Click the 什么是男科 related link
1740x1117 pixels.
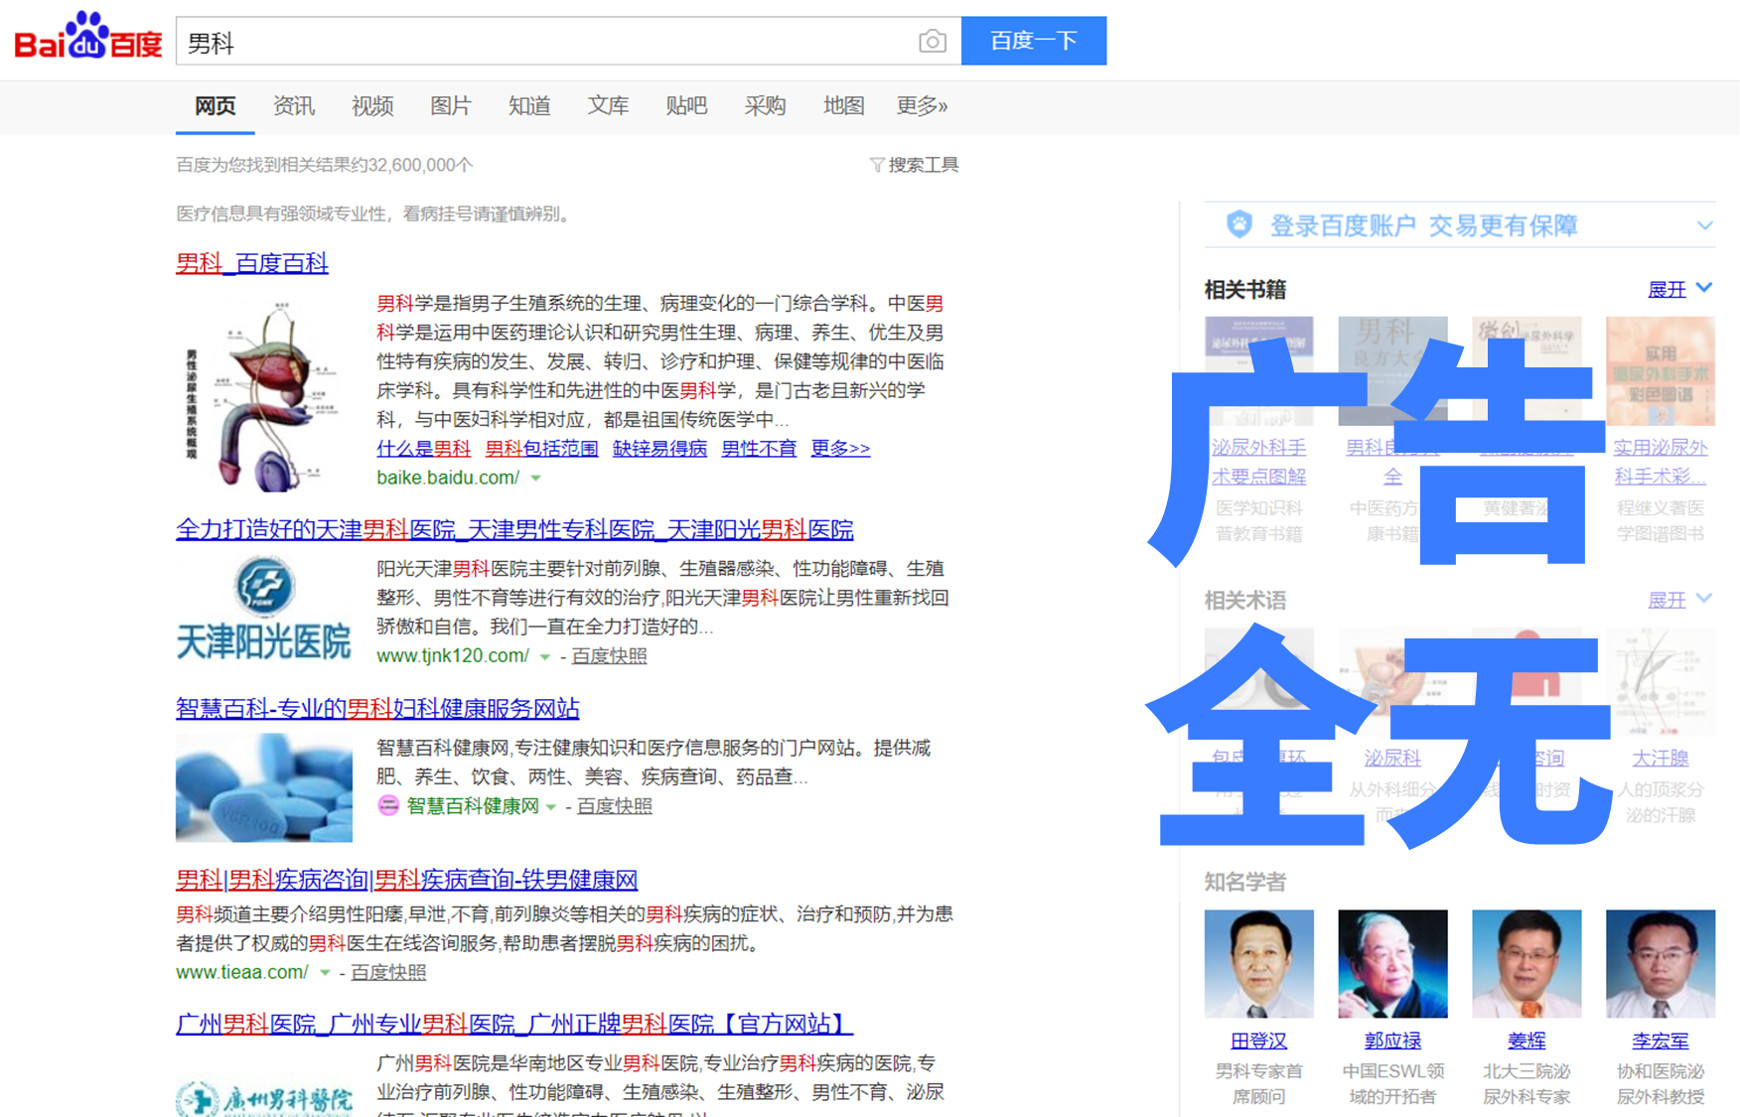423,449
